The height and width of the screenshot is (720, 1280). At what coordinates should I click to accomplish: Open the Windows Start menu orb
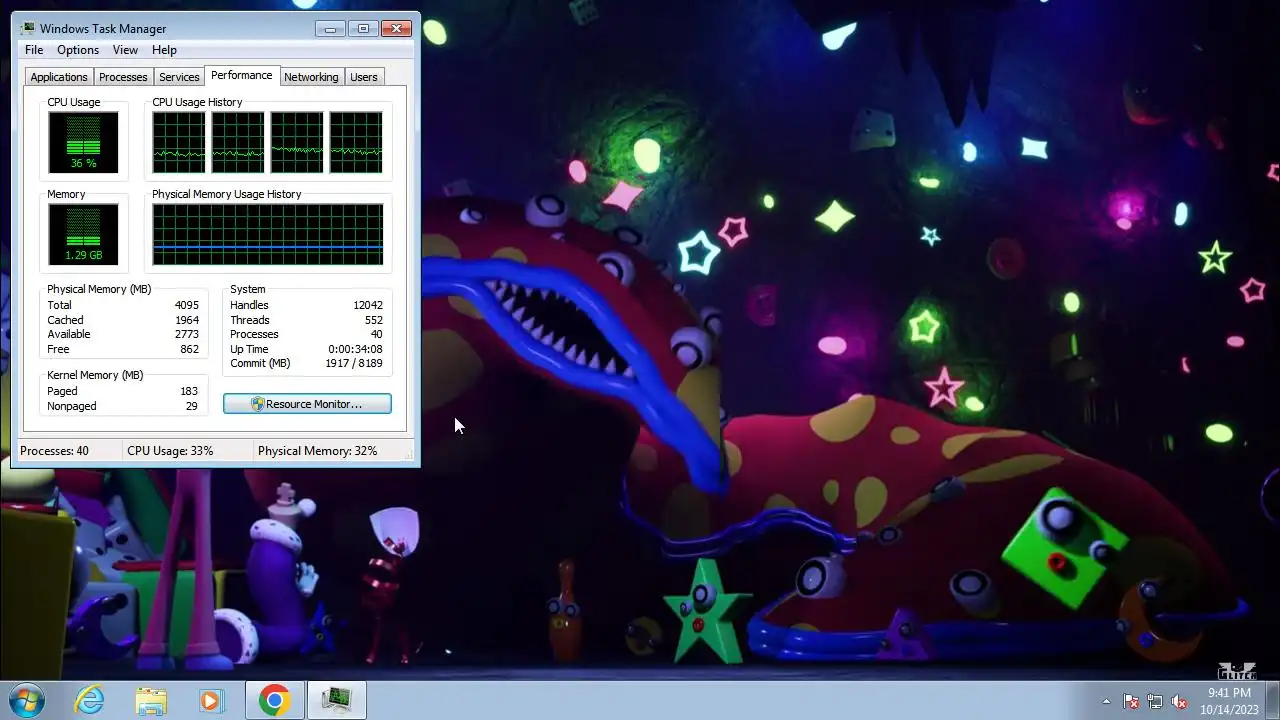point(26,700)
